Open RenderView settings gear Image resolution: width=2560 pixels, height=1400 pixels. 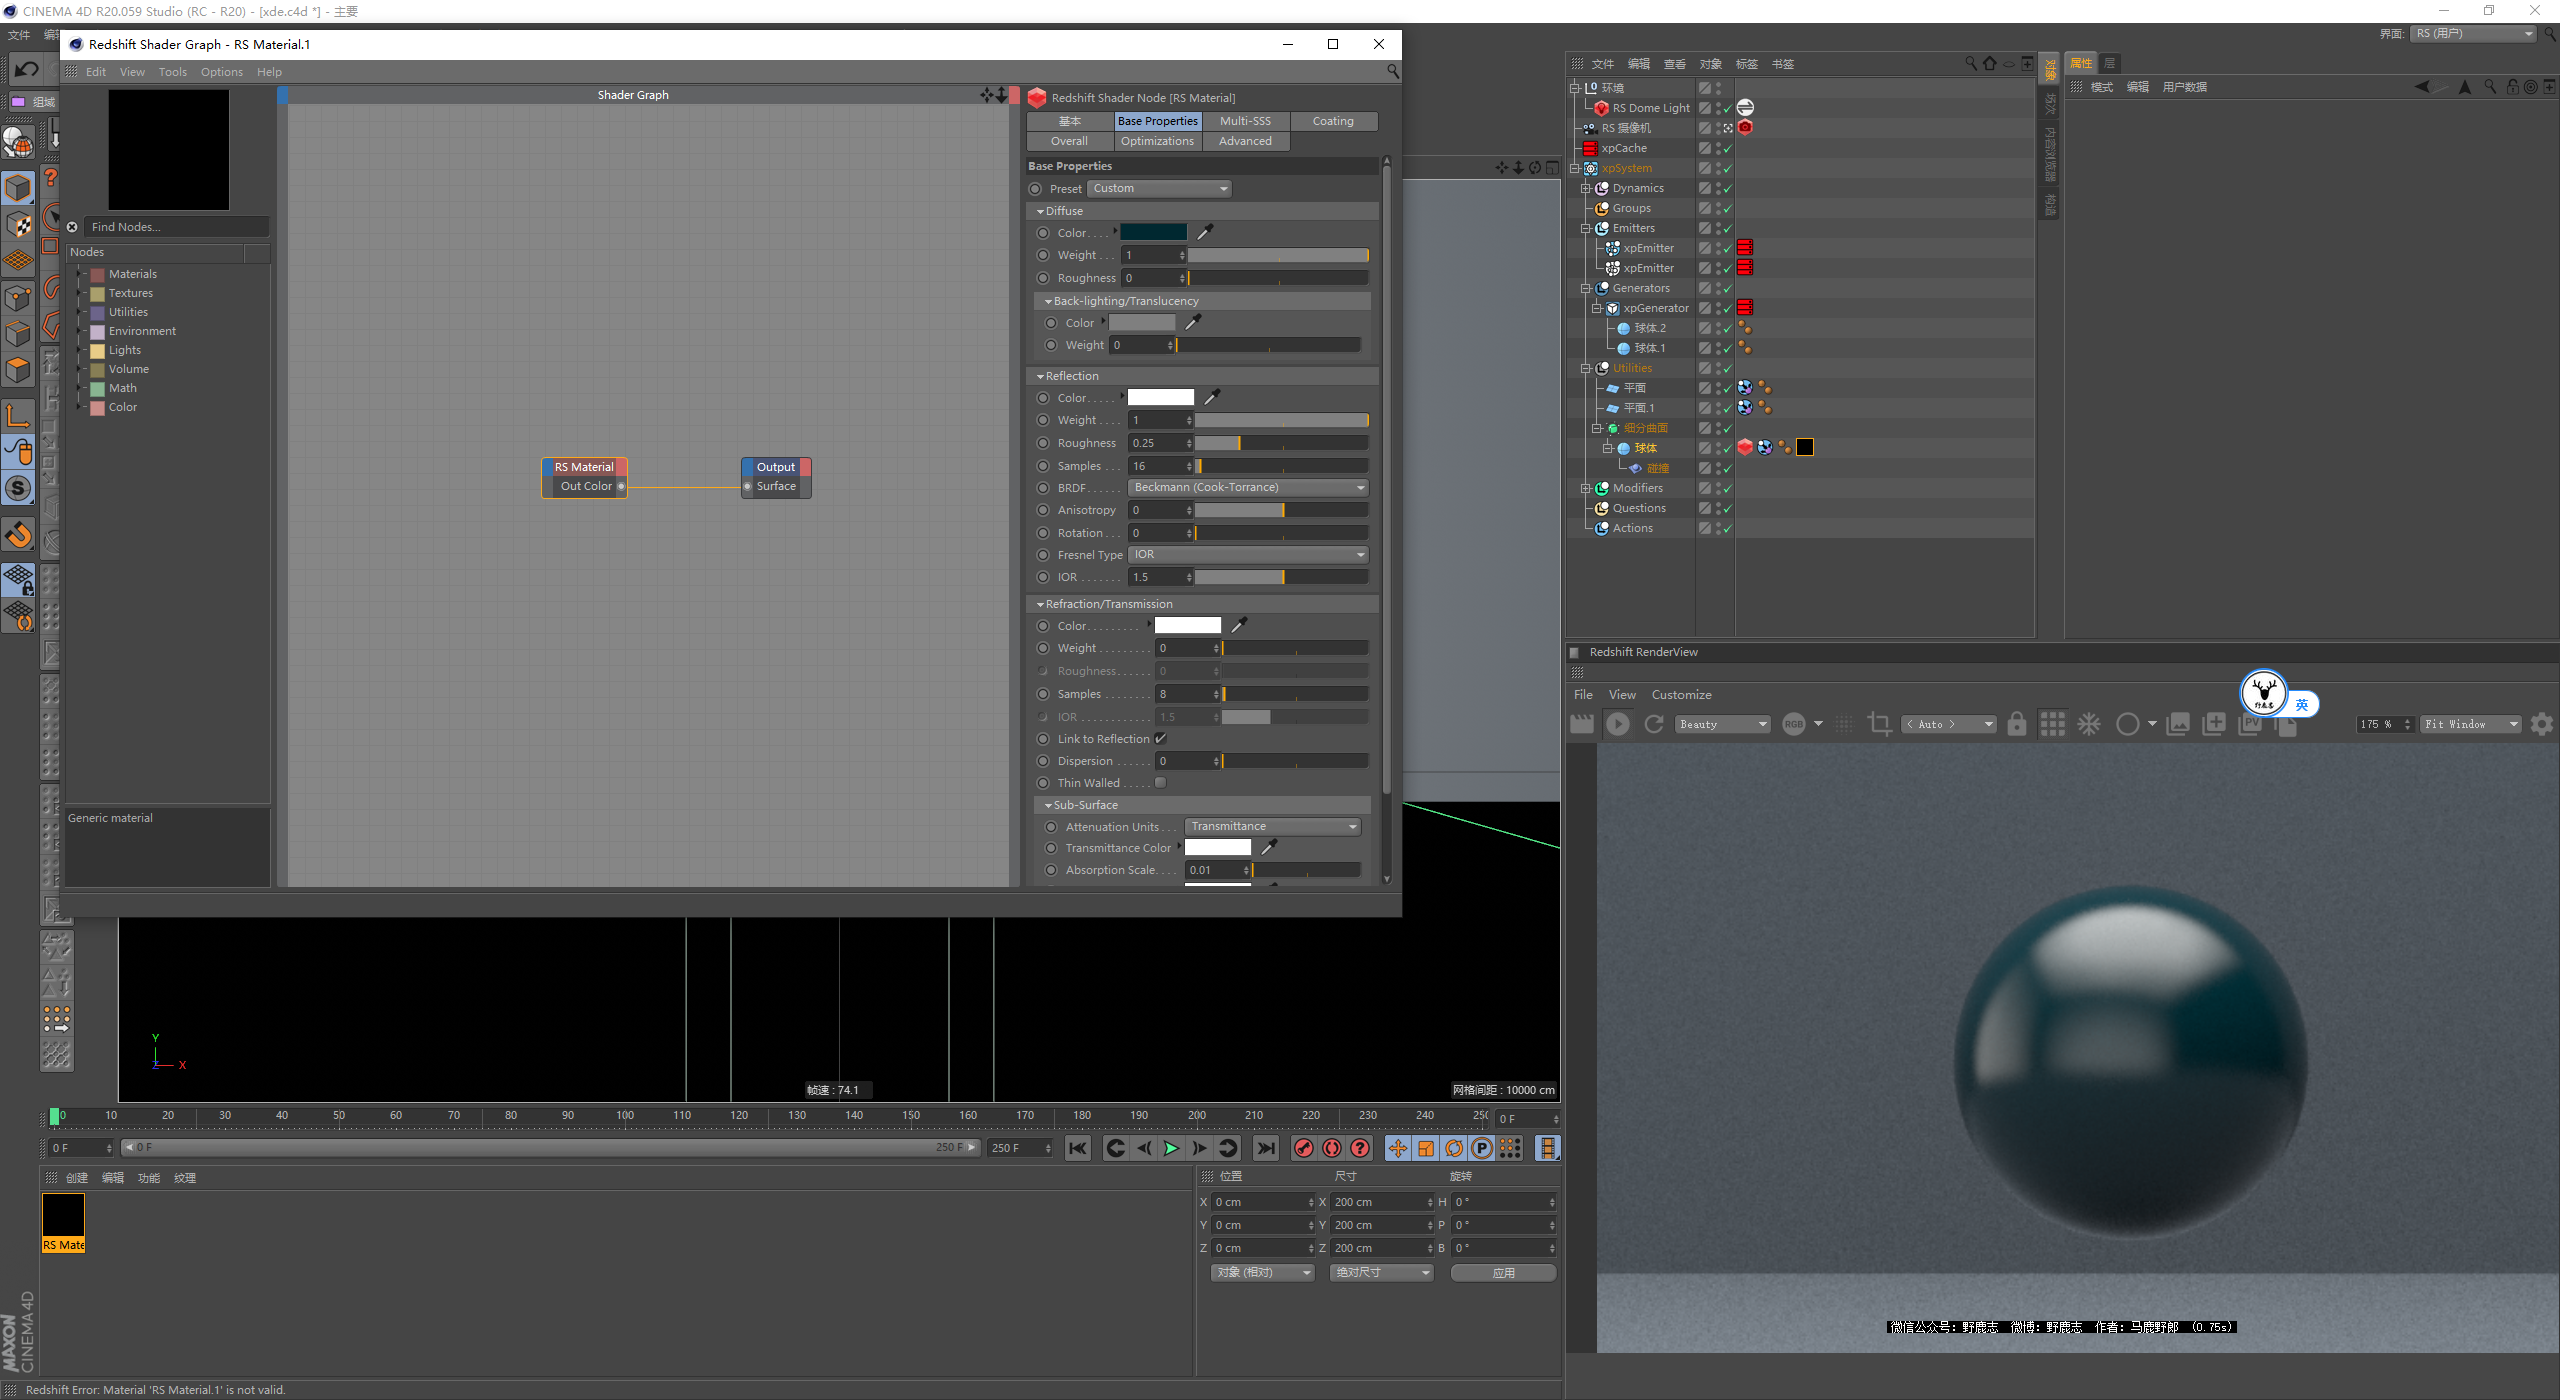[2541, 724]
